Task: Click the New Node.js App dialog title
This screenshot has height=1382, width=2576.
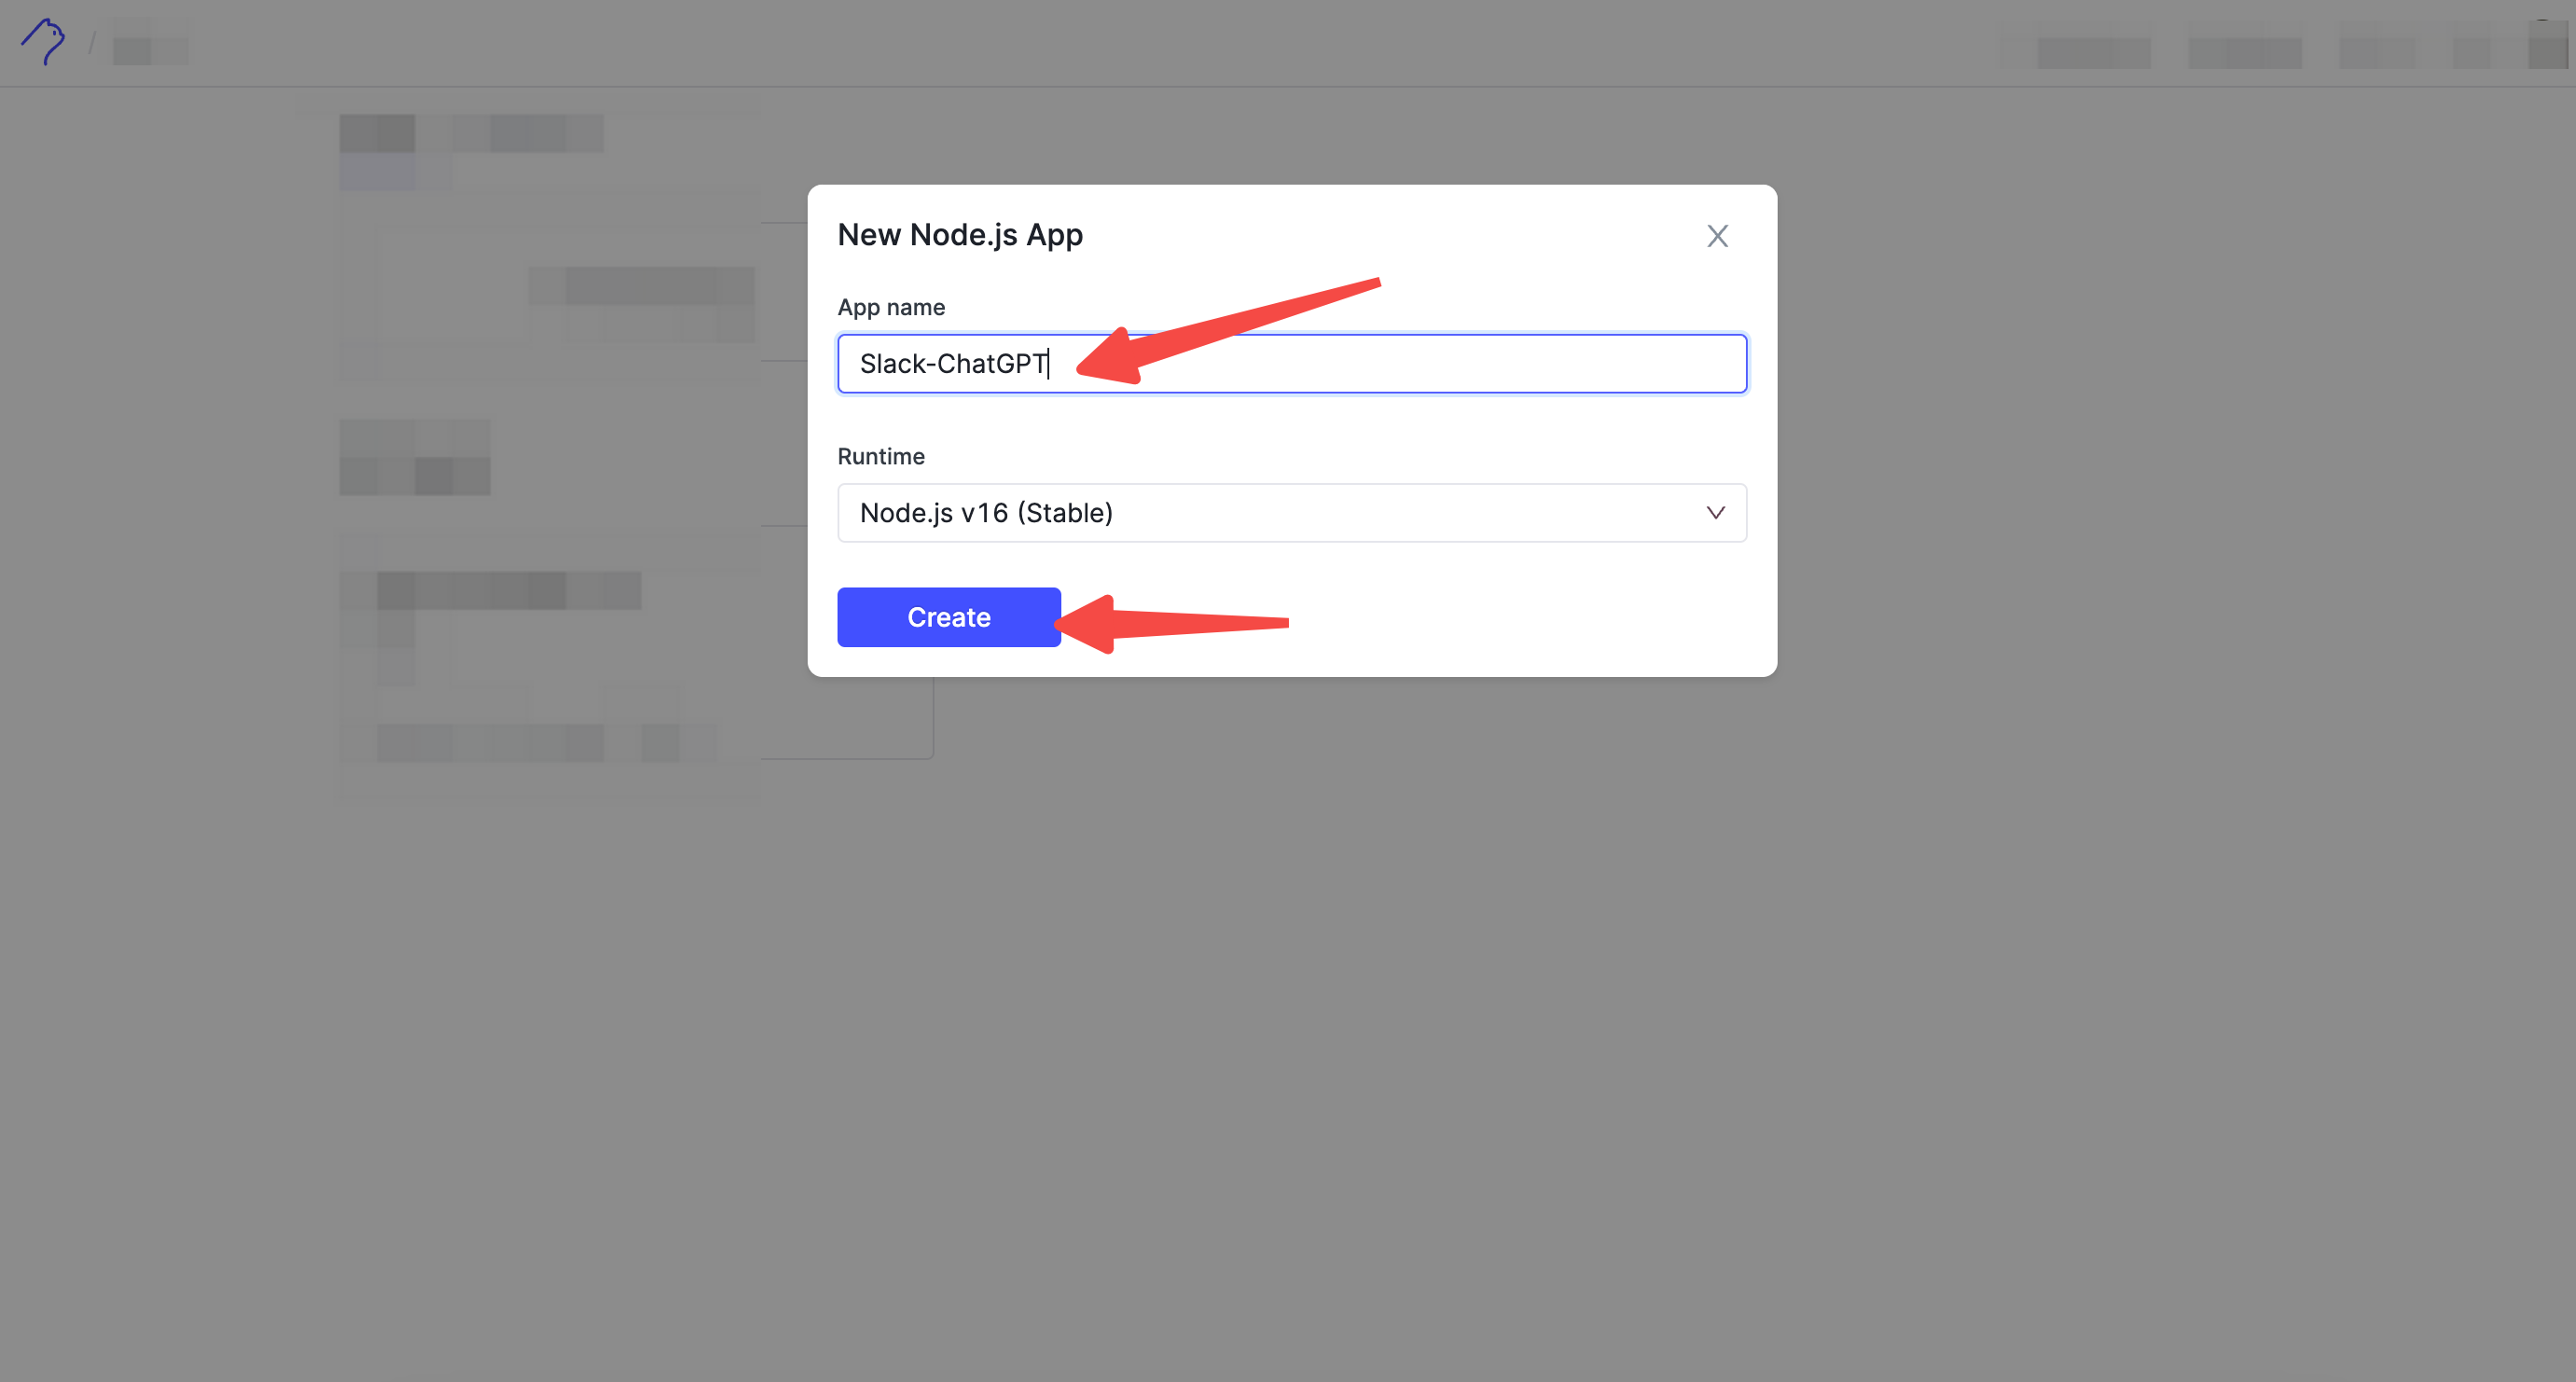Action: [x=960, y=235]
